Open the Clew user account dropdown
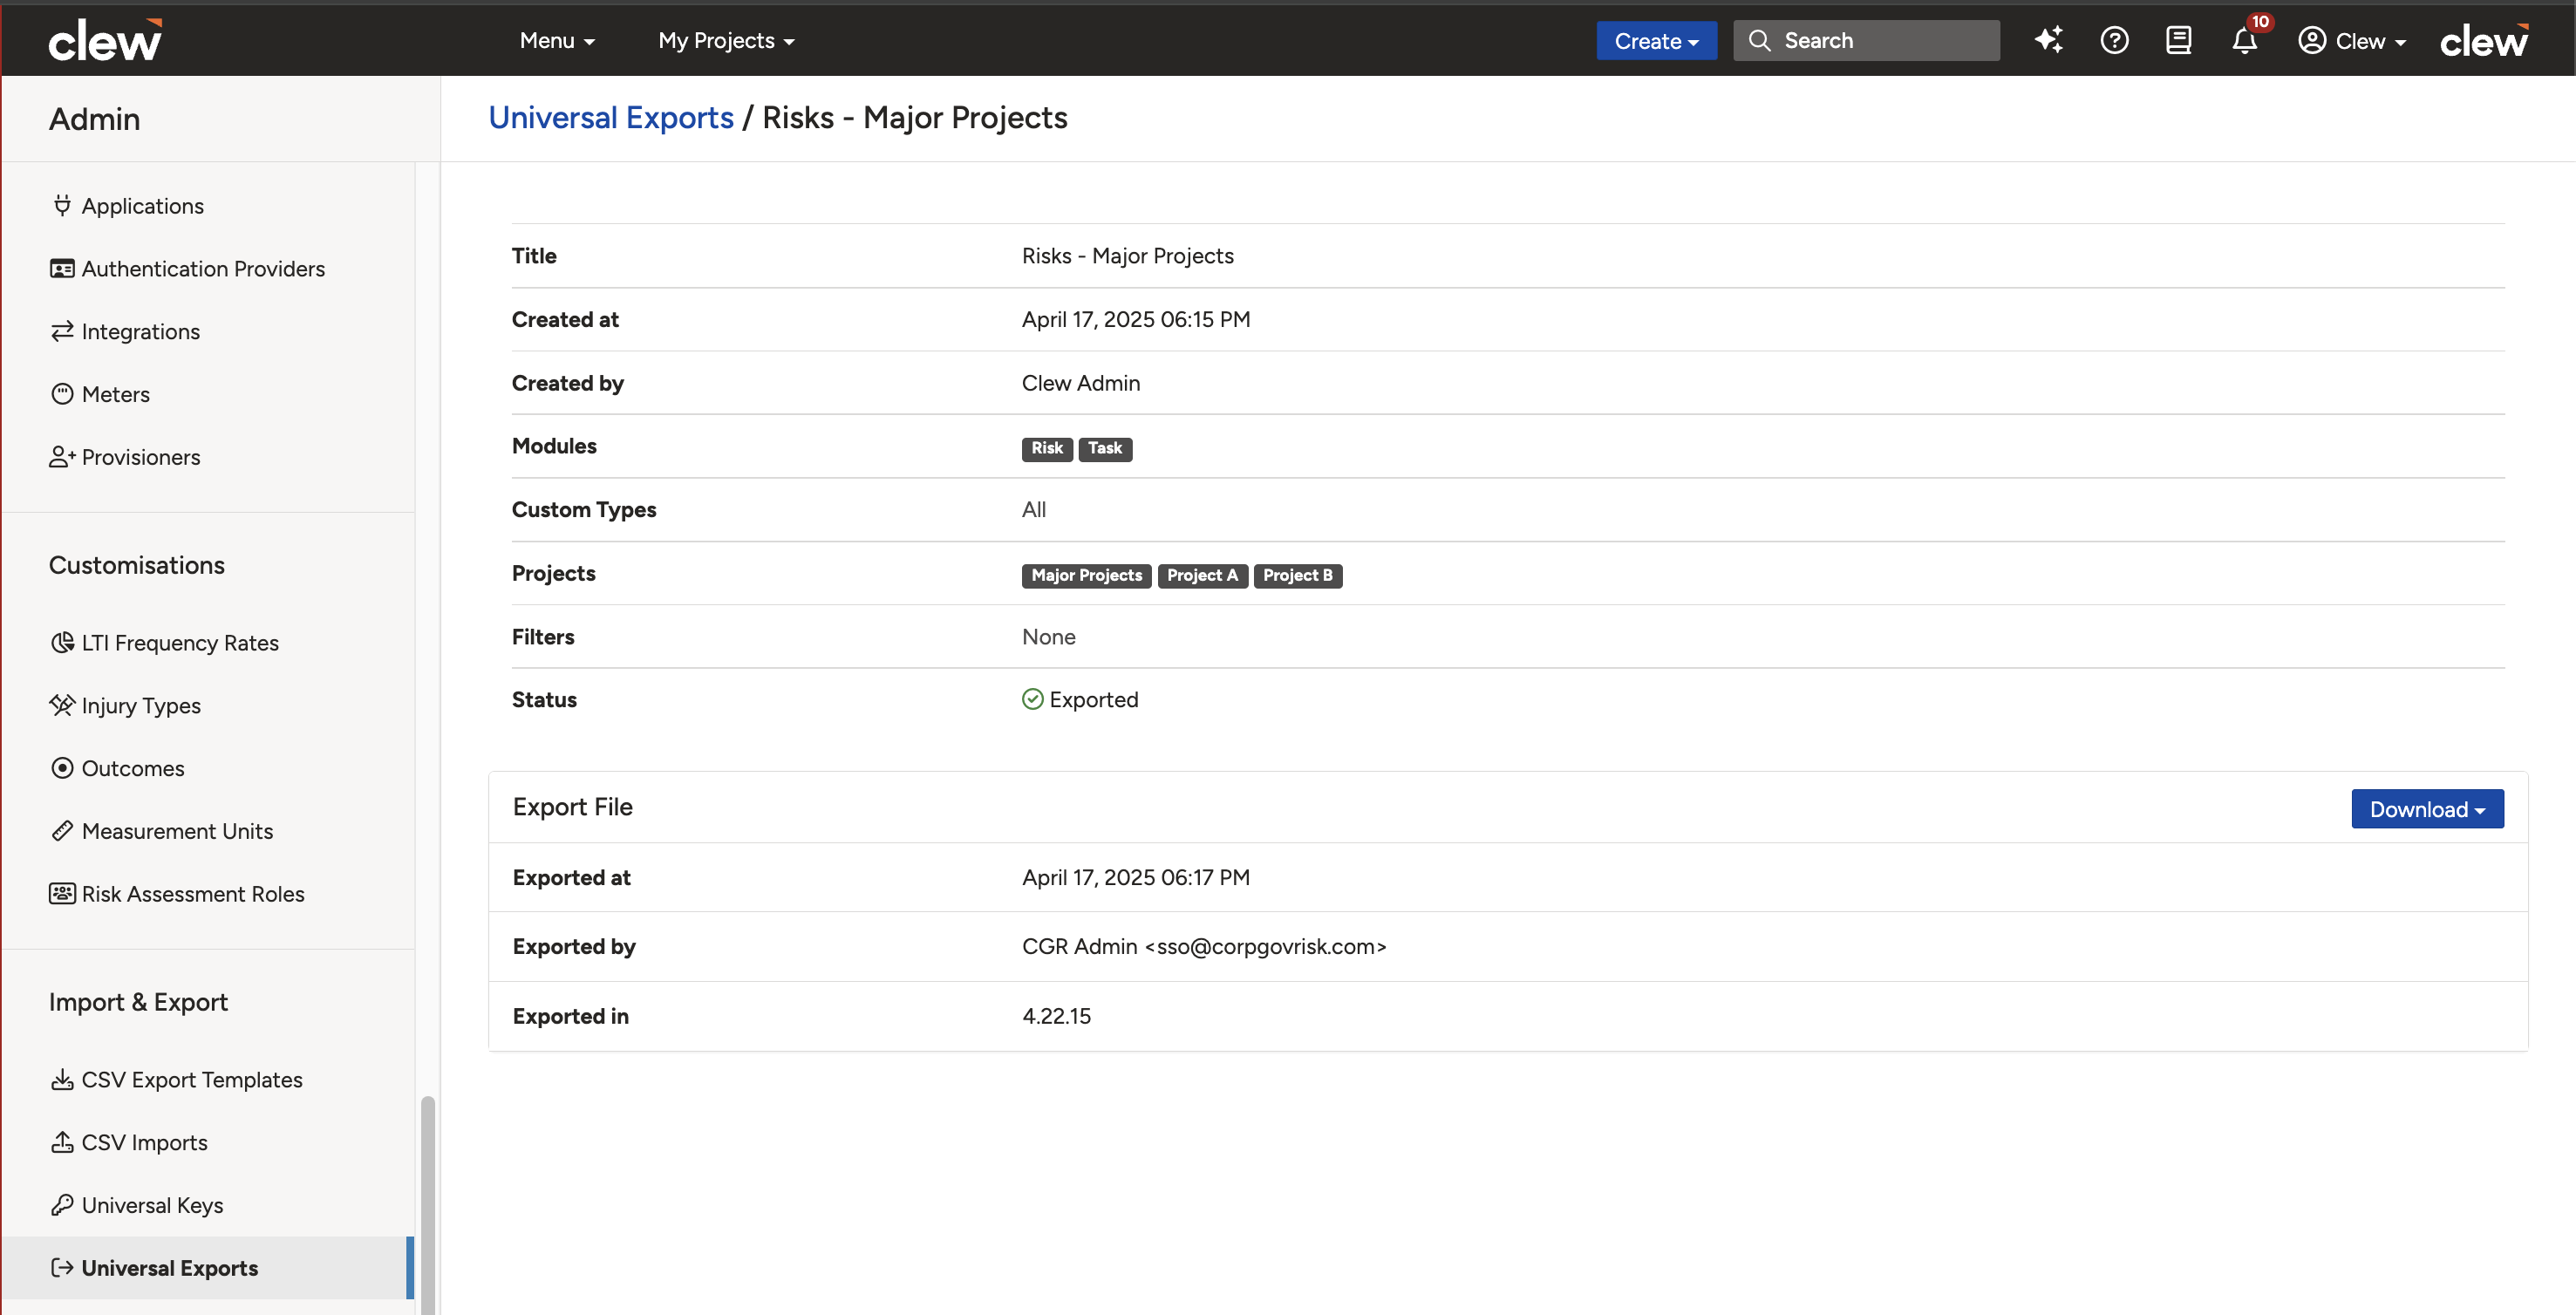Screen dimensions: 2576x1315 tap(2352, 40)
